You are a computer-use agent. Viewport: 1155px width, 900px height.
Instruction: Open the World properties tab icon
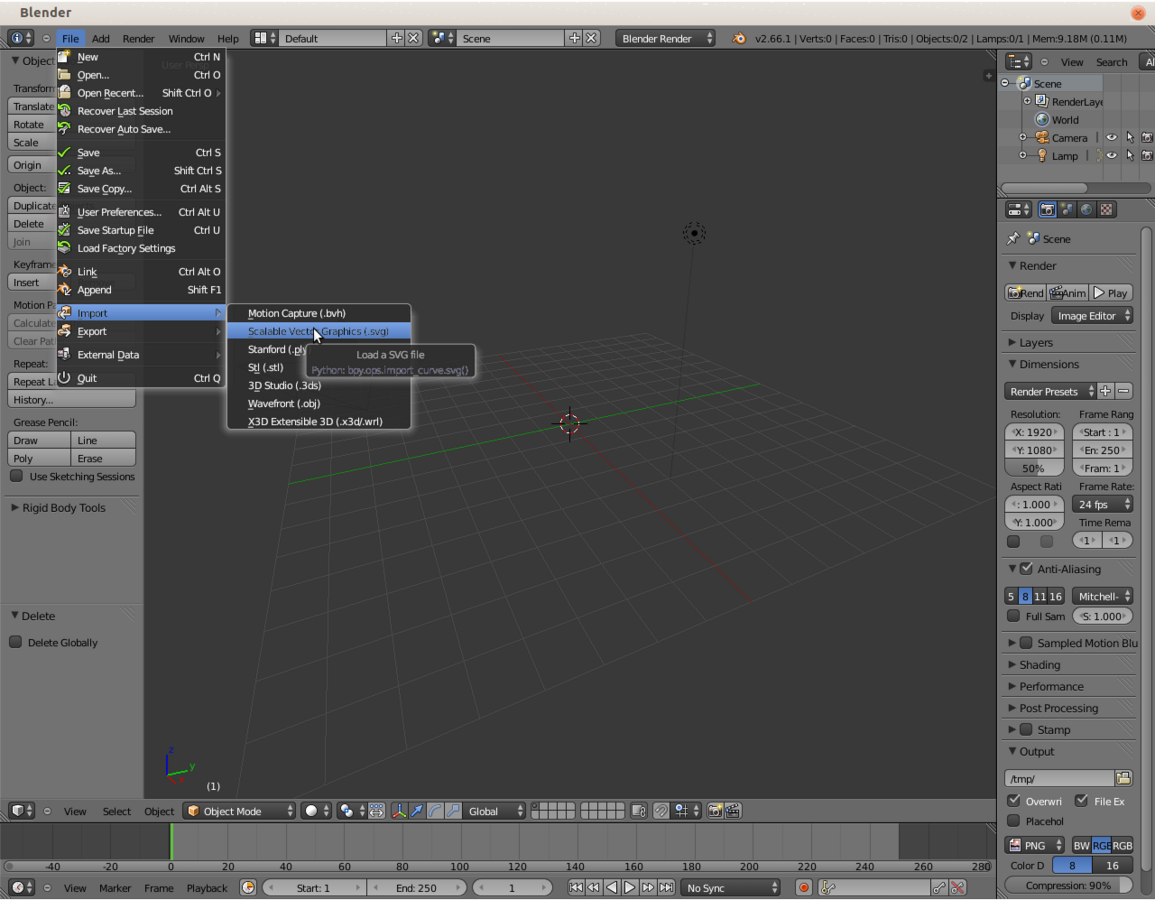[x=1087, y=210]
